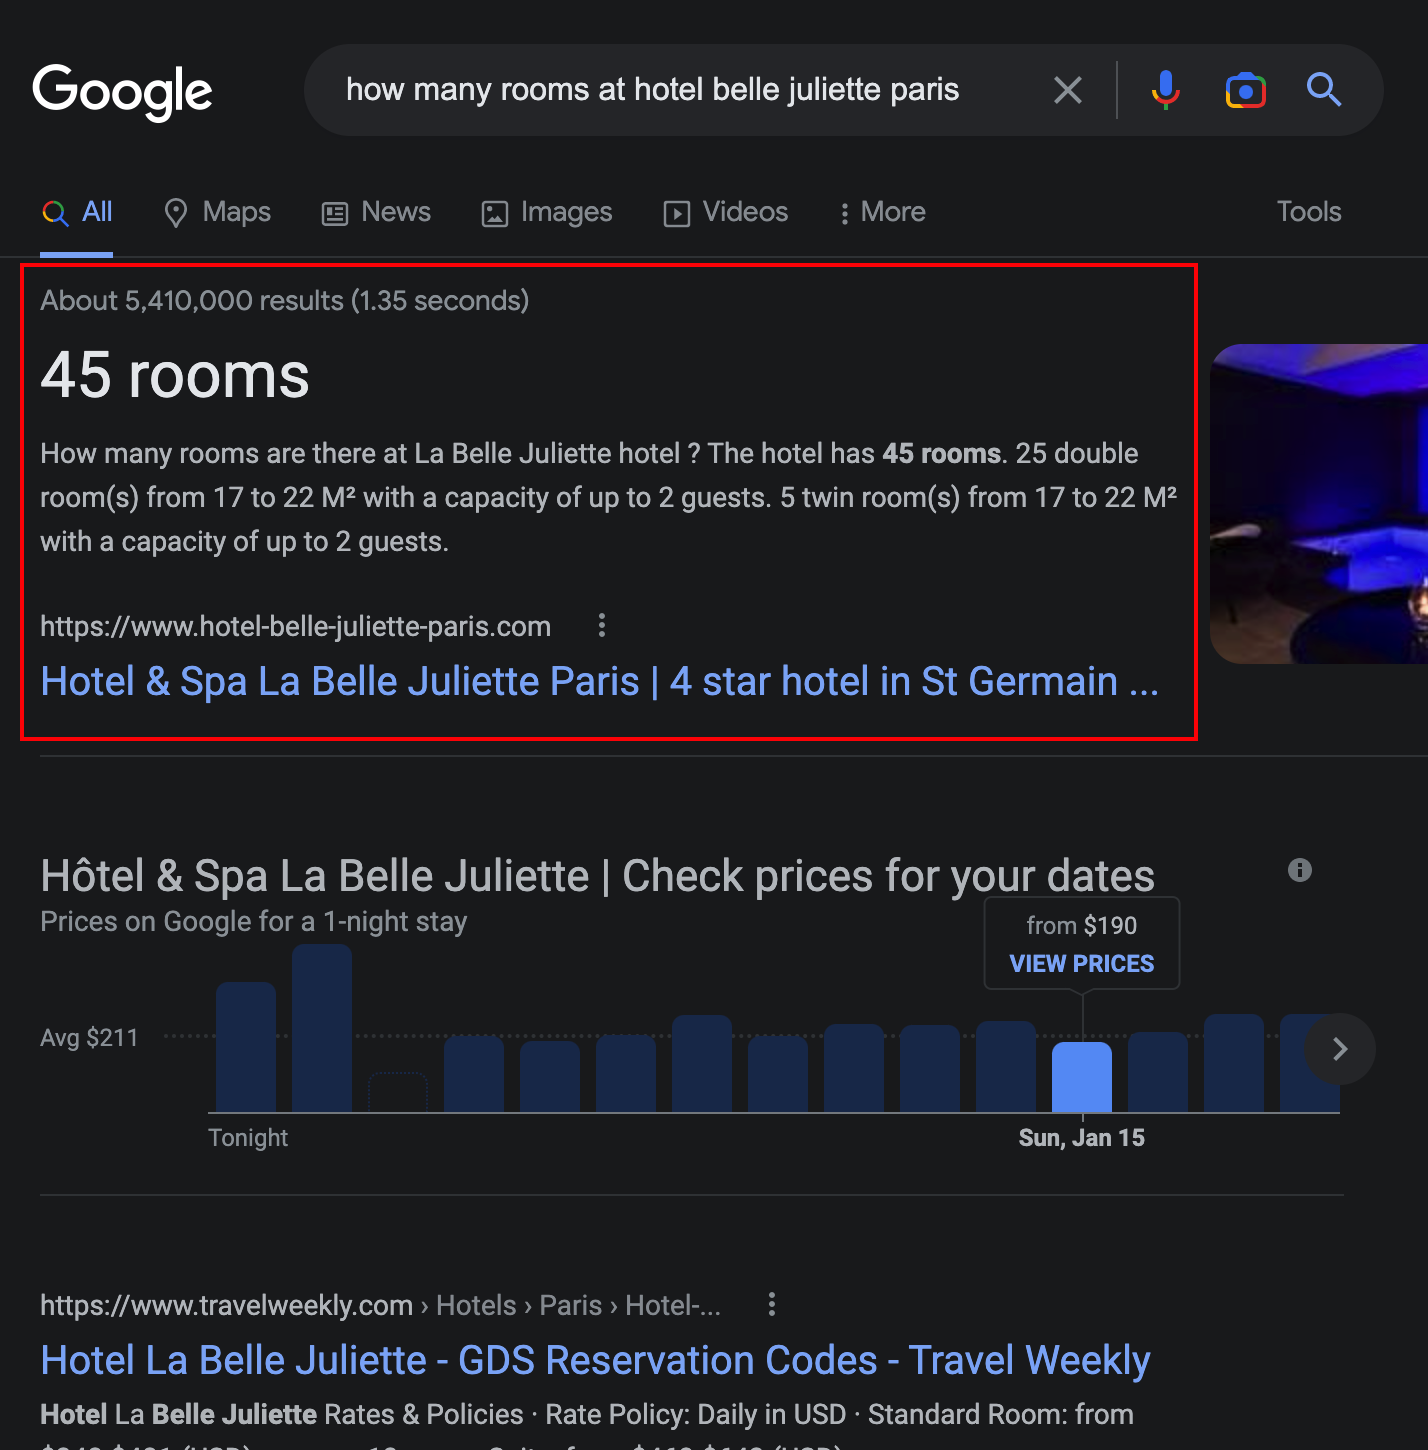Click the Google logo

point(122,91)
